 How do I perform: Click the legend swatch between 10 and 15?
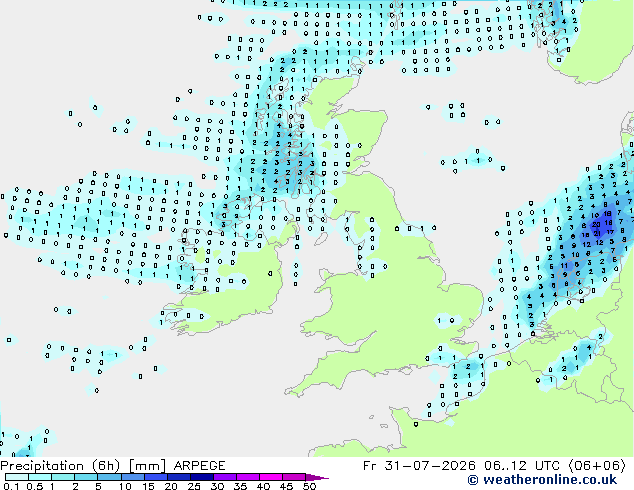[133, 477]
